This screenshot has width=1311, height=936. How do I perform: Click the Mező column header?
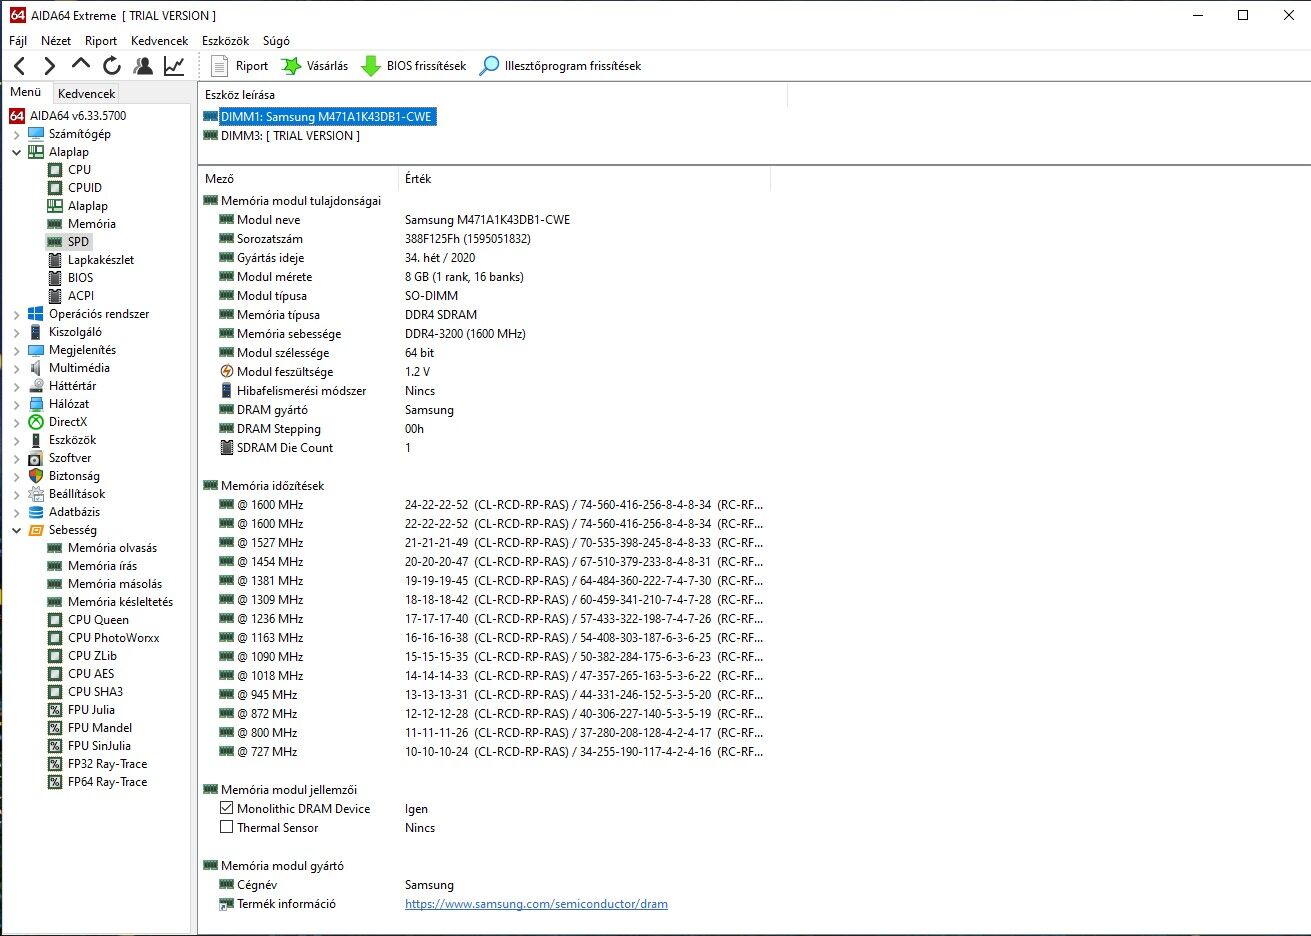pos(298,179)
